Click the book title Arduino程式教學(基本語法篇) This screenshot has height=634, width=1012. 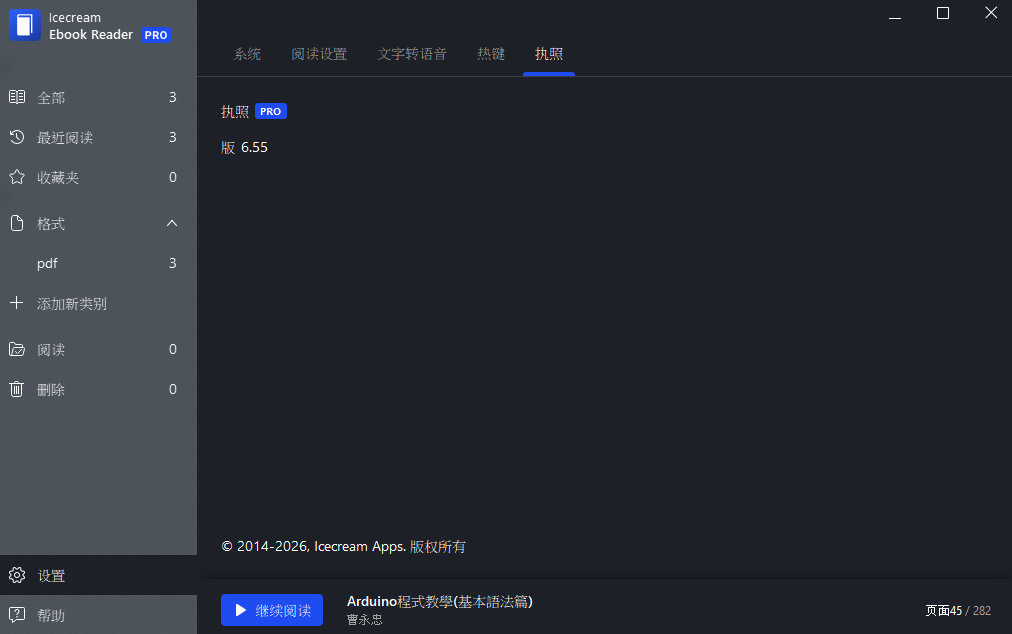point(440,602)
